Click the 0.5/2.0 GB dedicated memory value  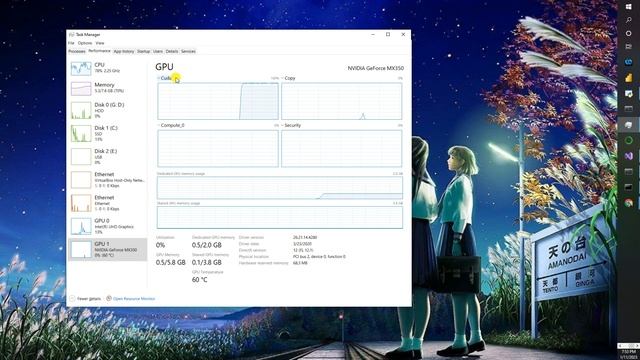click(207, 245)
